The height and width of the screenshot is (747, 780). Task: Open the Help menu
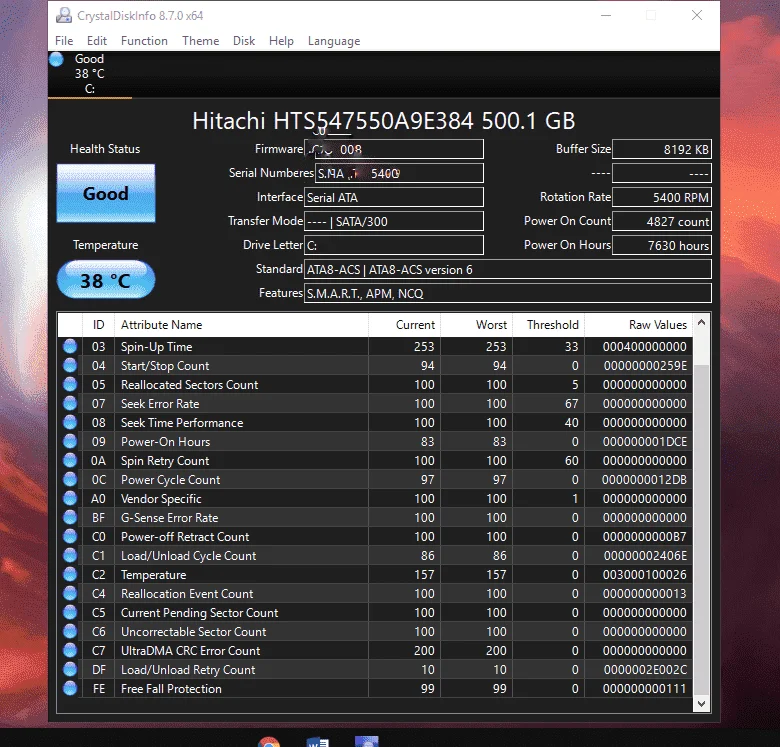pyautogui.click(x=281, y=41)
